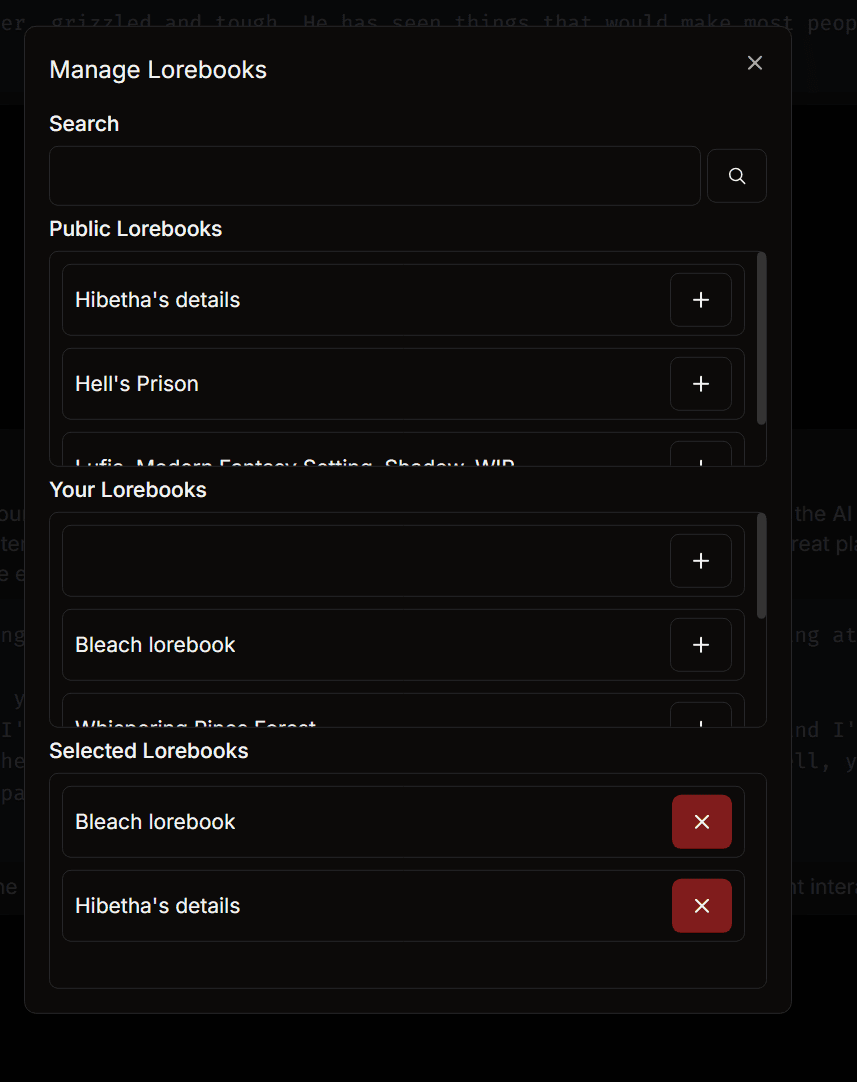Remove Hibetha's details from Selected Lorebooks
Viewport: 857px width, 1082px height.
tap(702, 906)
